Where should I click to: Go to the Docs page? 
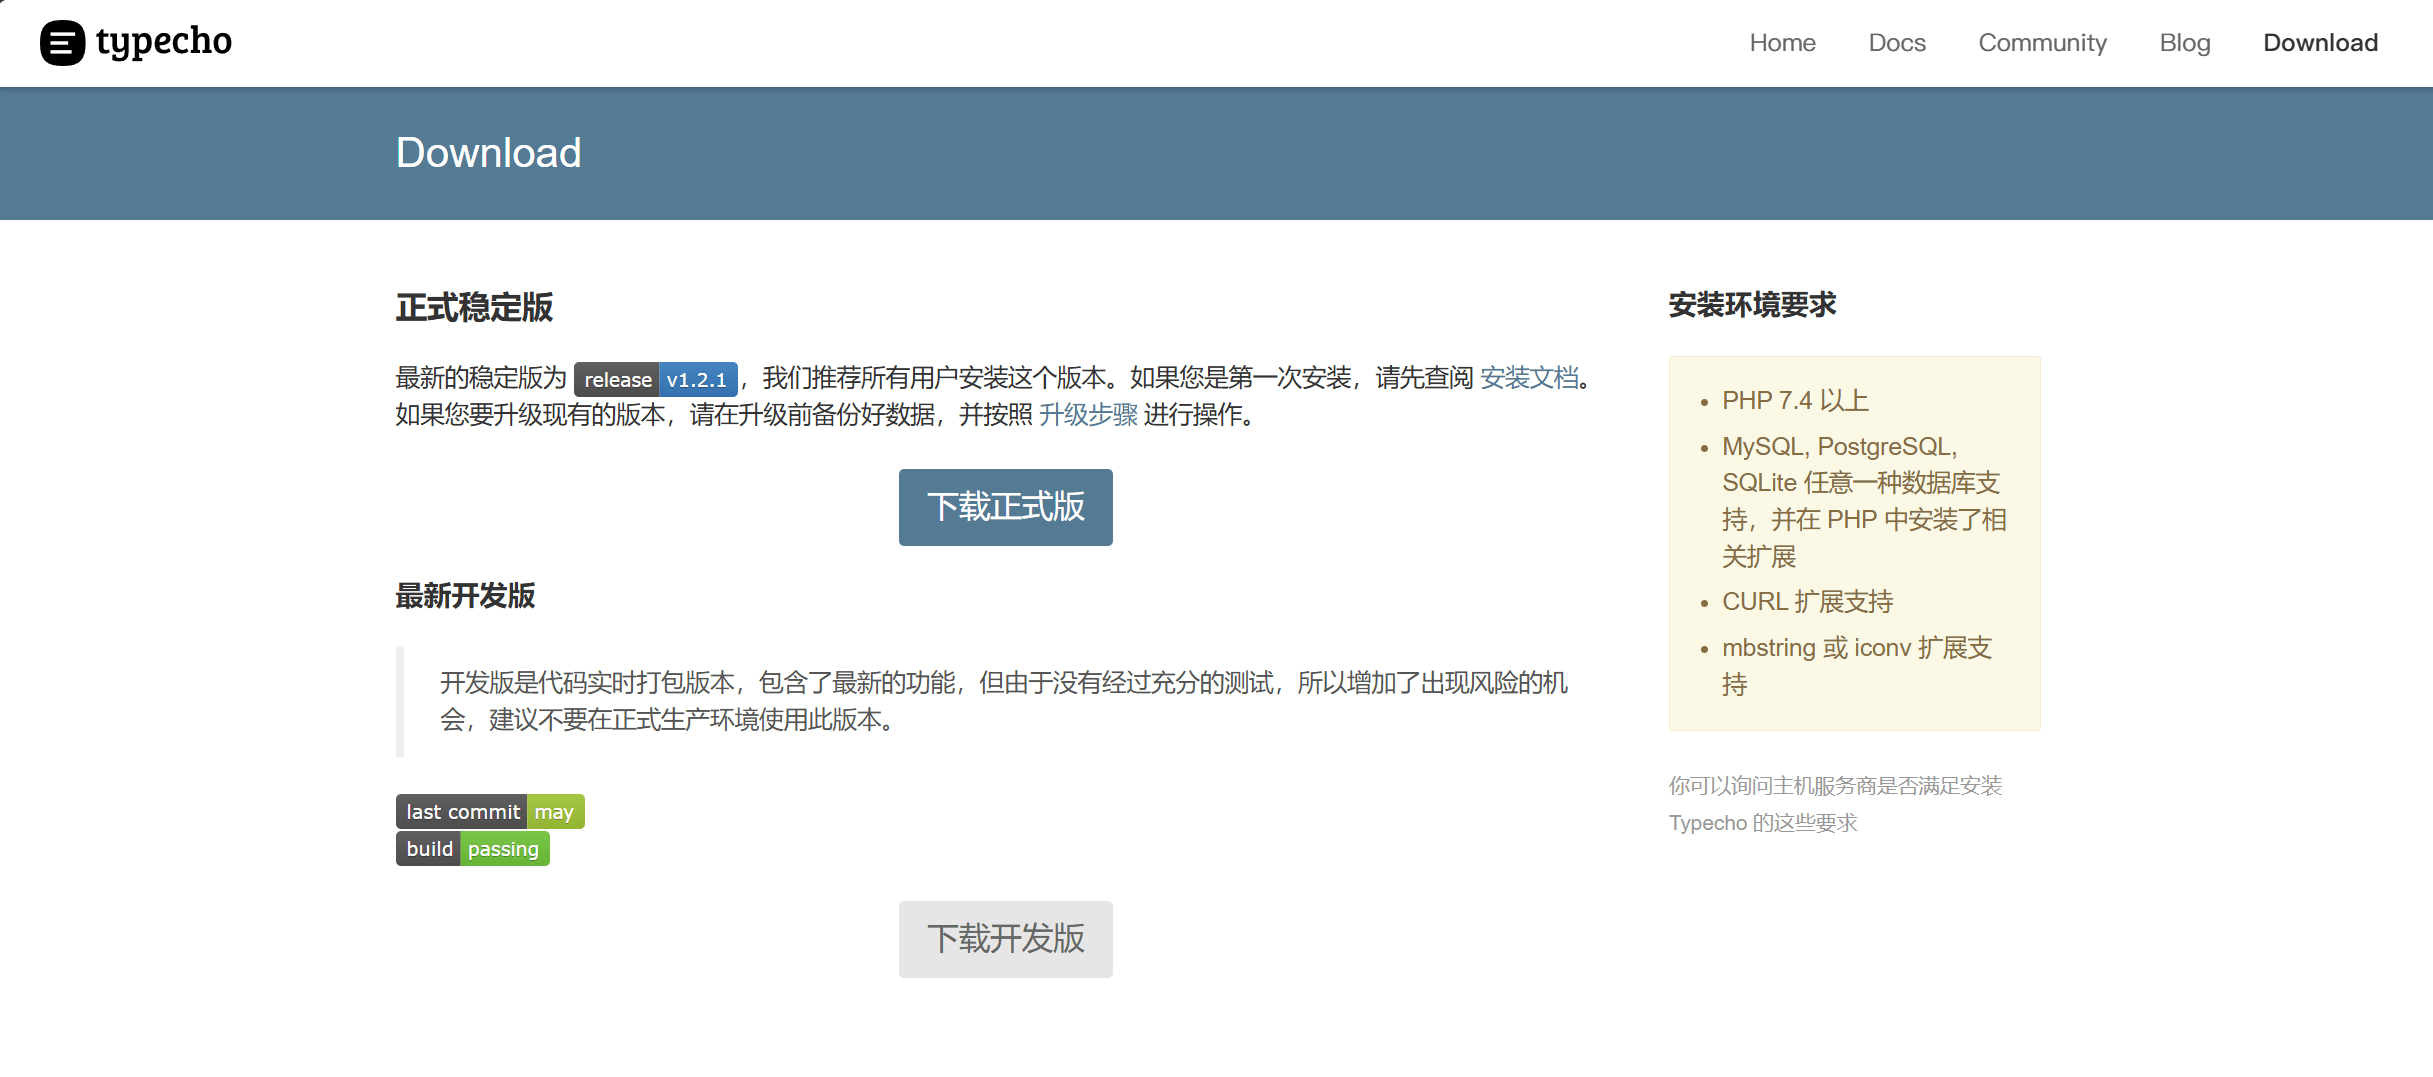coord(1896,43)
